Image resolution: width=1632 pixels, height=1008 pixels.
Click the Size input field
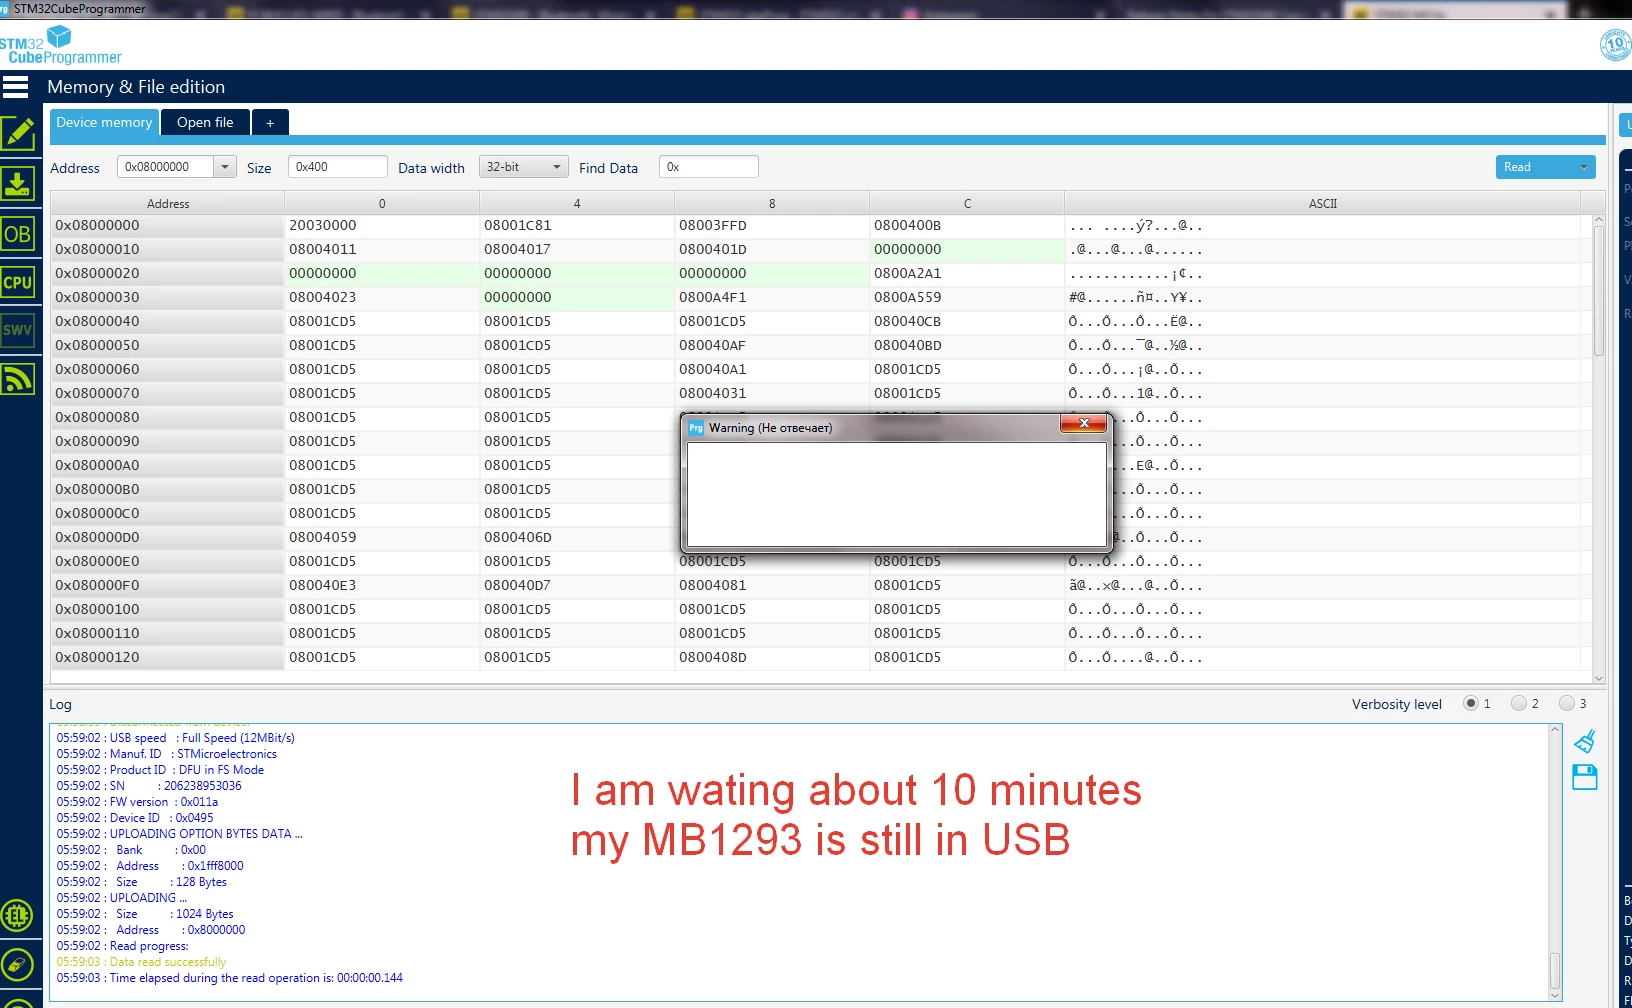point(338,167)
